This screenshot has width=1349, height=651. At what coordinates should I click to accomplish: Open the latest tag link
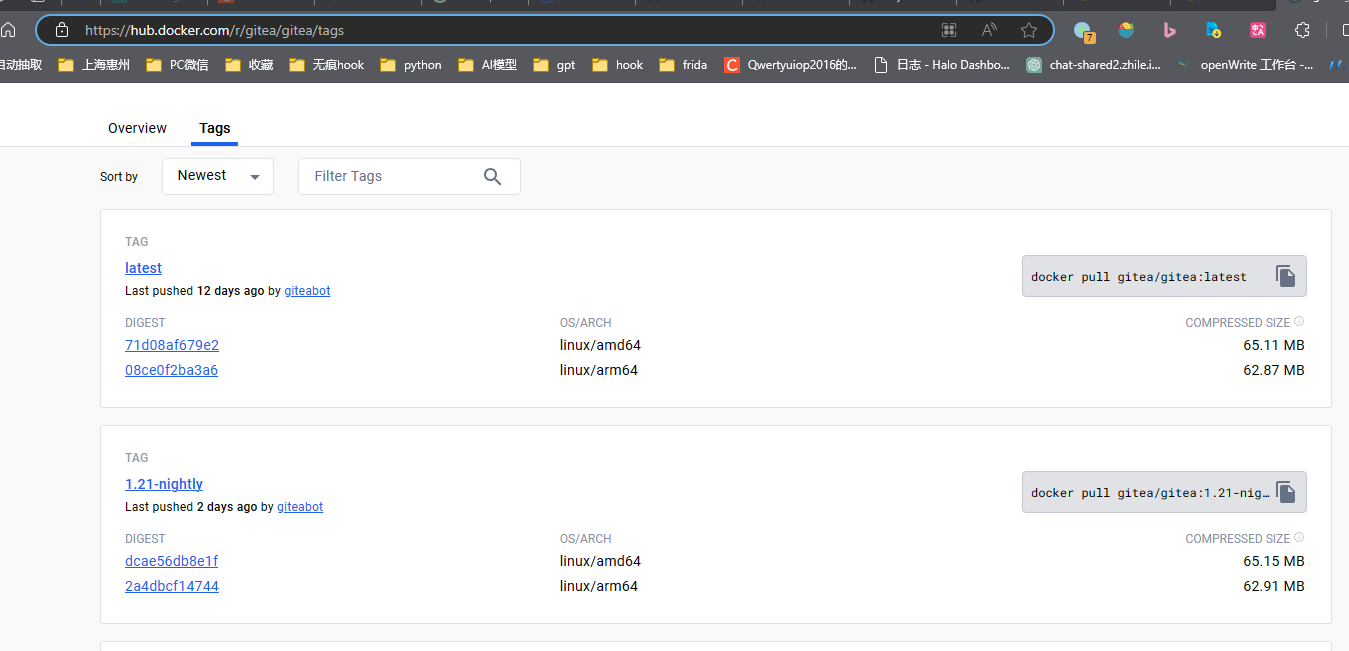[x=143, y=268]
